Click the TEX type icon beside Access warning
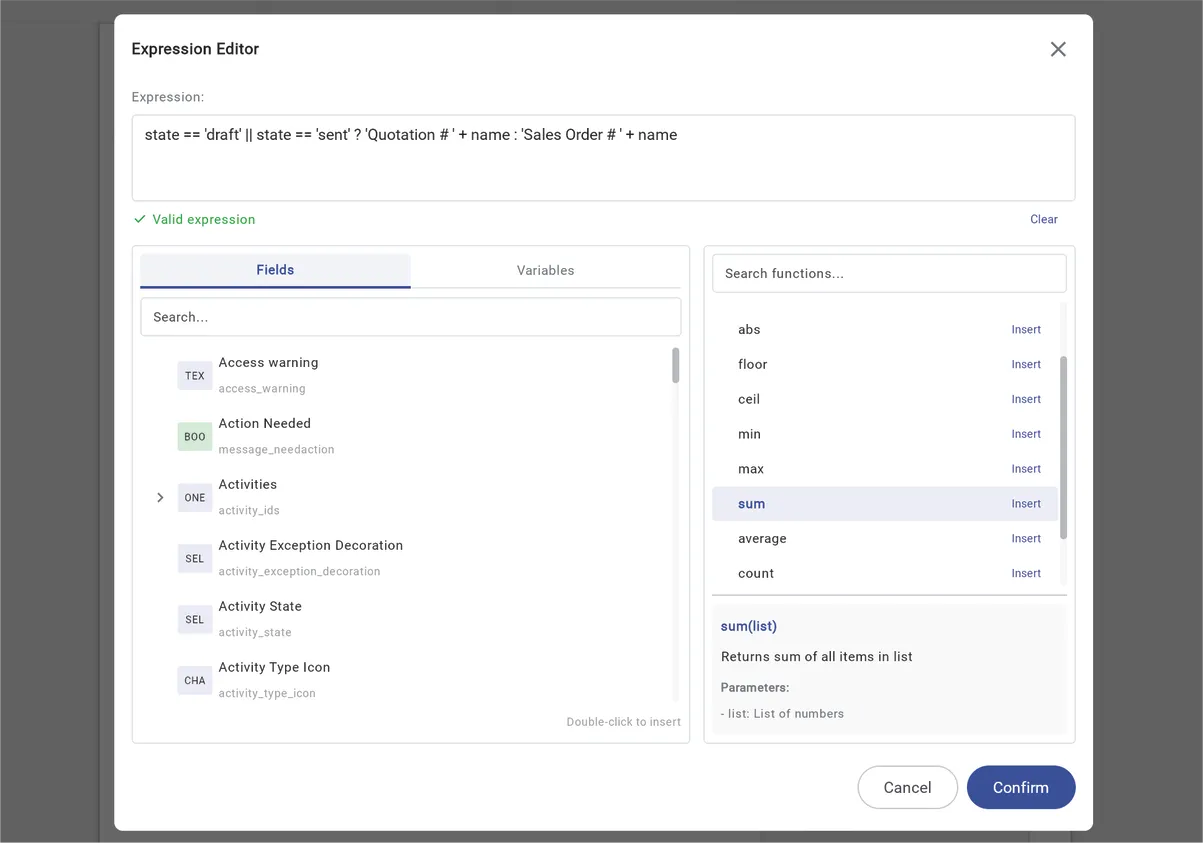The width and height of the screenshot is (1203, 843). [194, 375]
